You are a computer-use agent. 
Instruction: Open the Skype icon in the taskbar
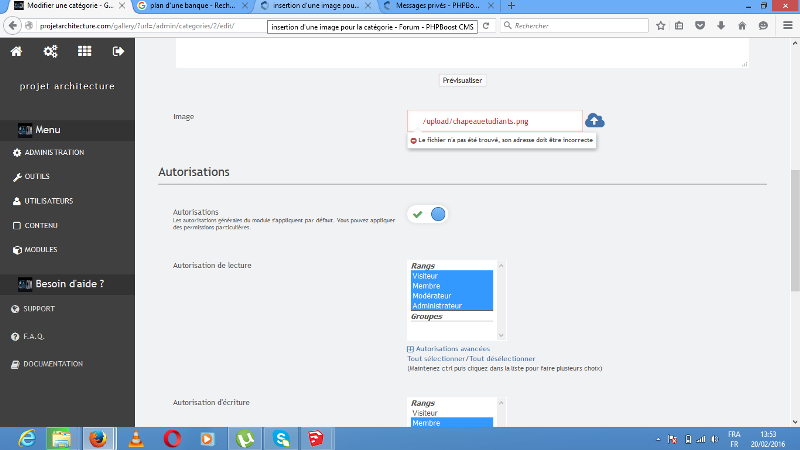(281, 438)
